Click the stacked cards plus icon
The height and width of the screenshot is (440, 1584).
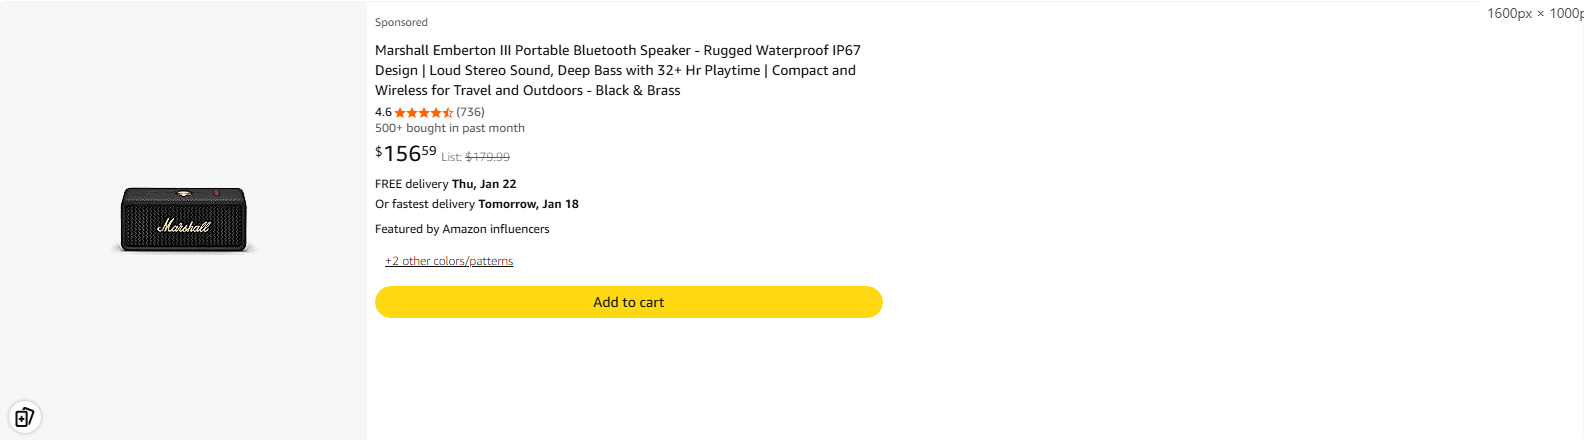point(24,416)
